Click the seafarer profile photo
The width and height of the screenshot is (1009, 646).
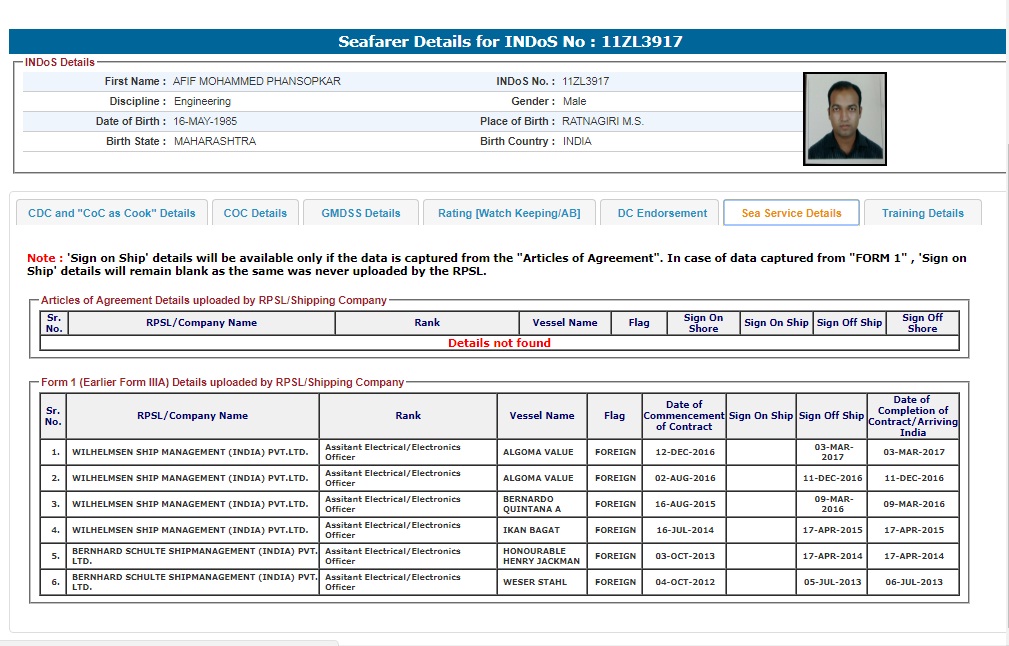tap(844, 118)
